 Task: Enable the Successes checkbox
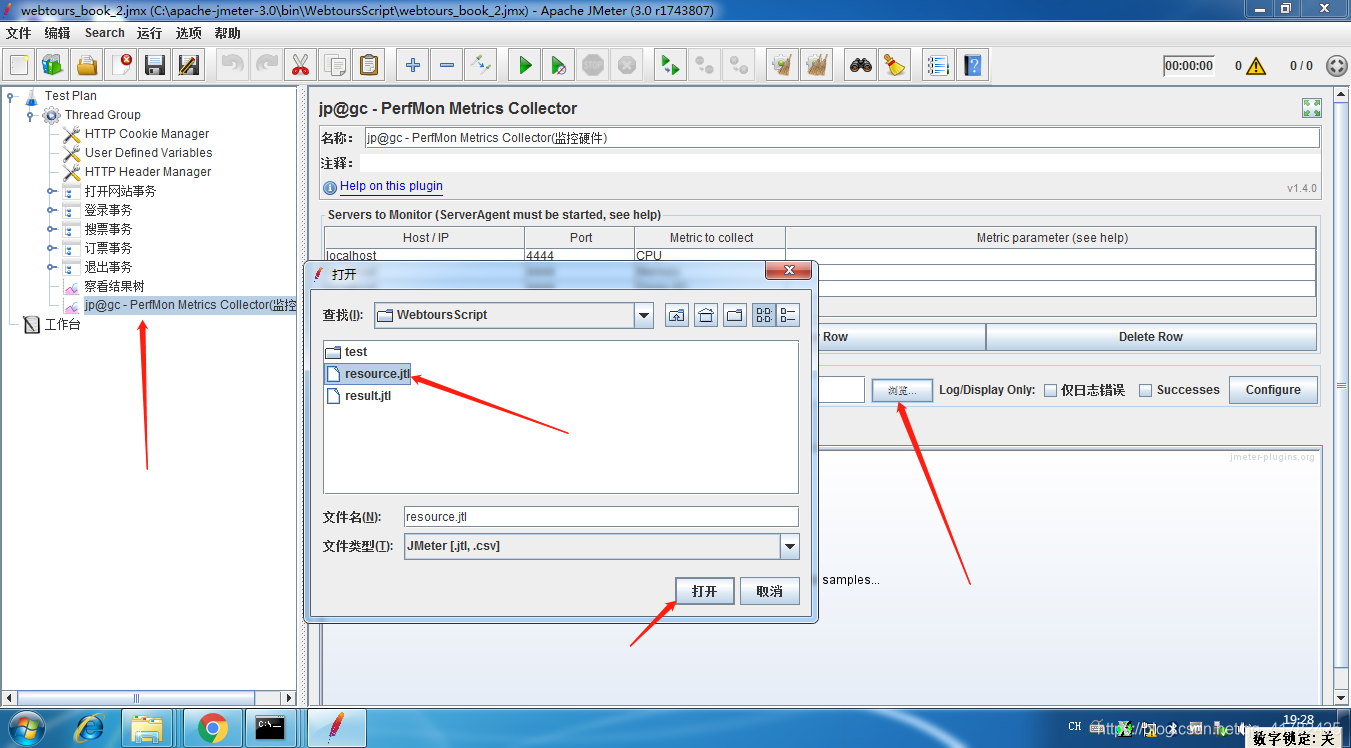point(1146,390)
